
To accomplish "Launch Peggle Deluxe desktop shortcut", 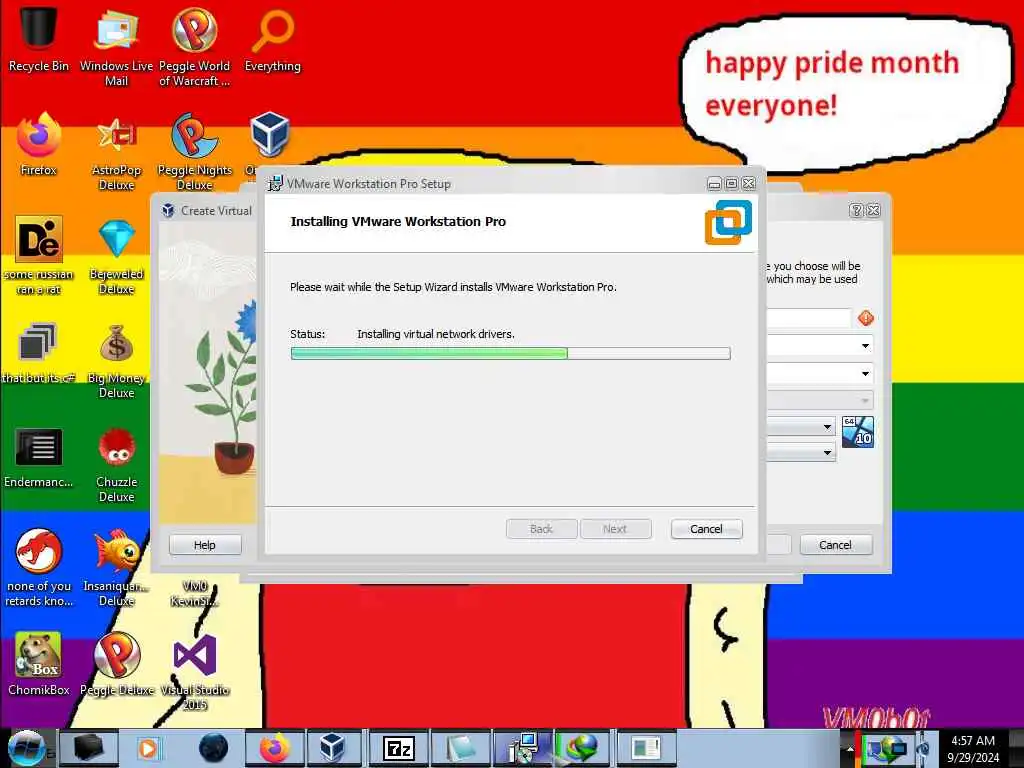I will pyautogui.click(x=116, y=664).
